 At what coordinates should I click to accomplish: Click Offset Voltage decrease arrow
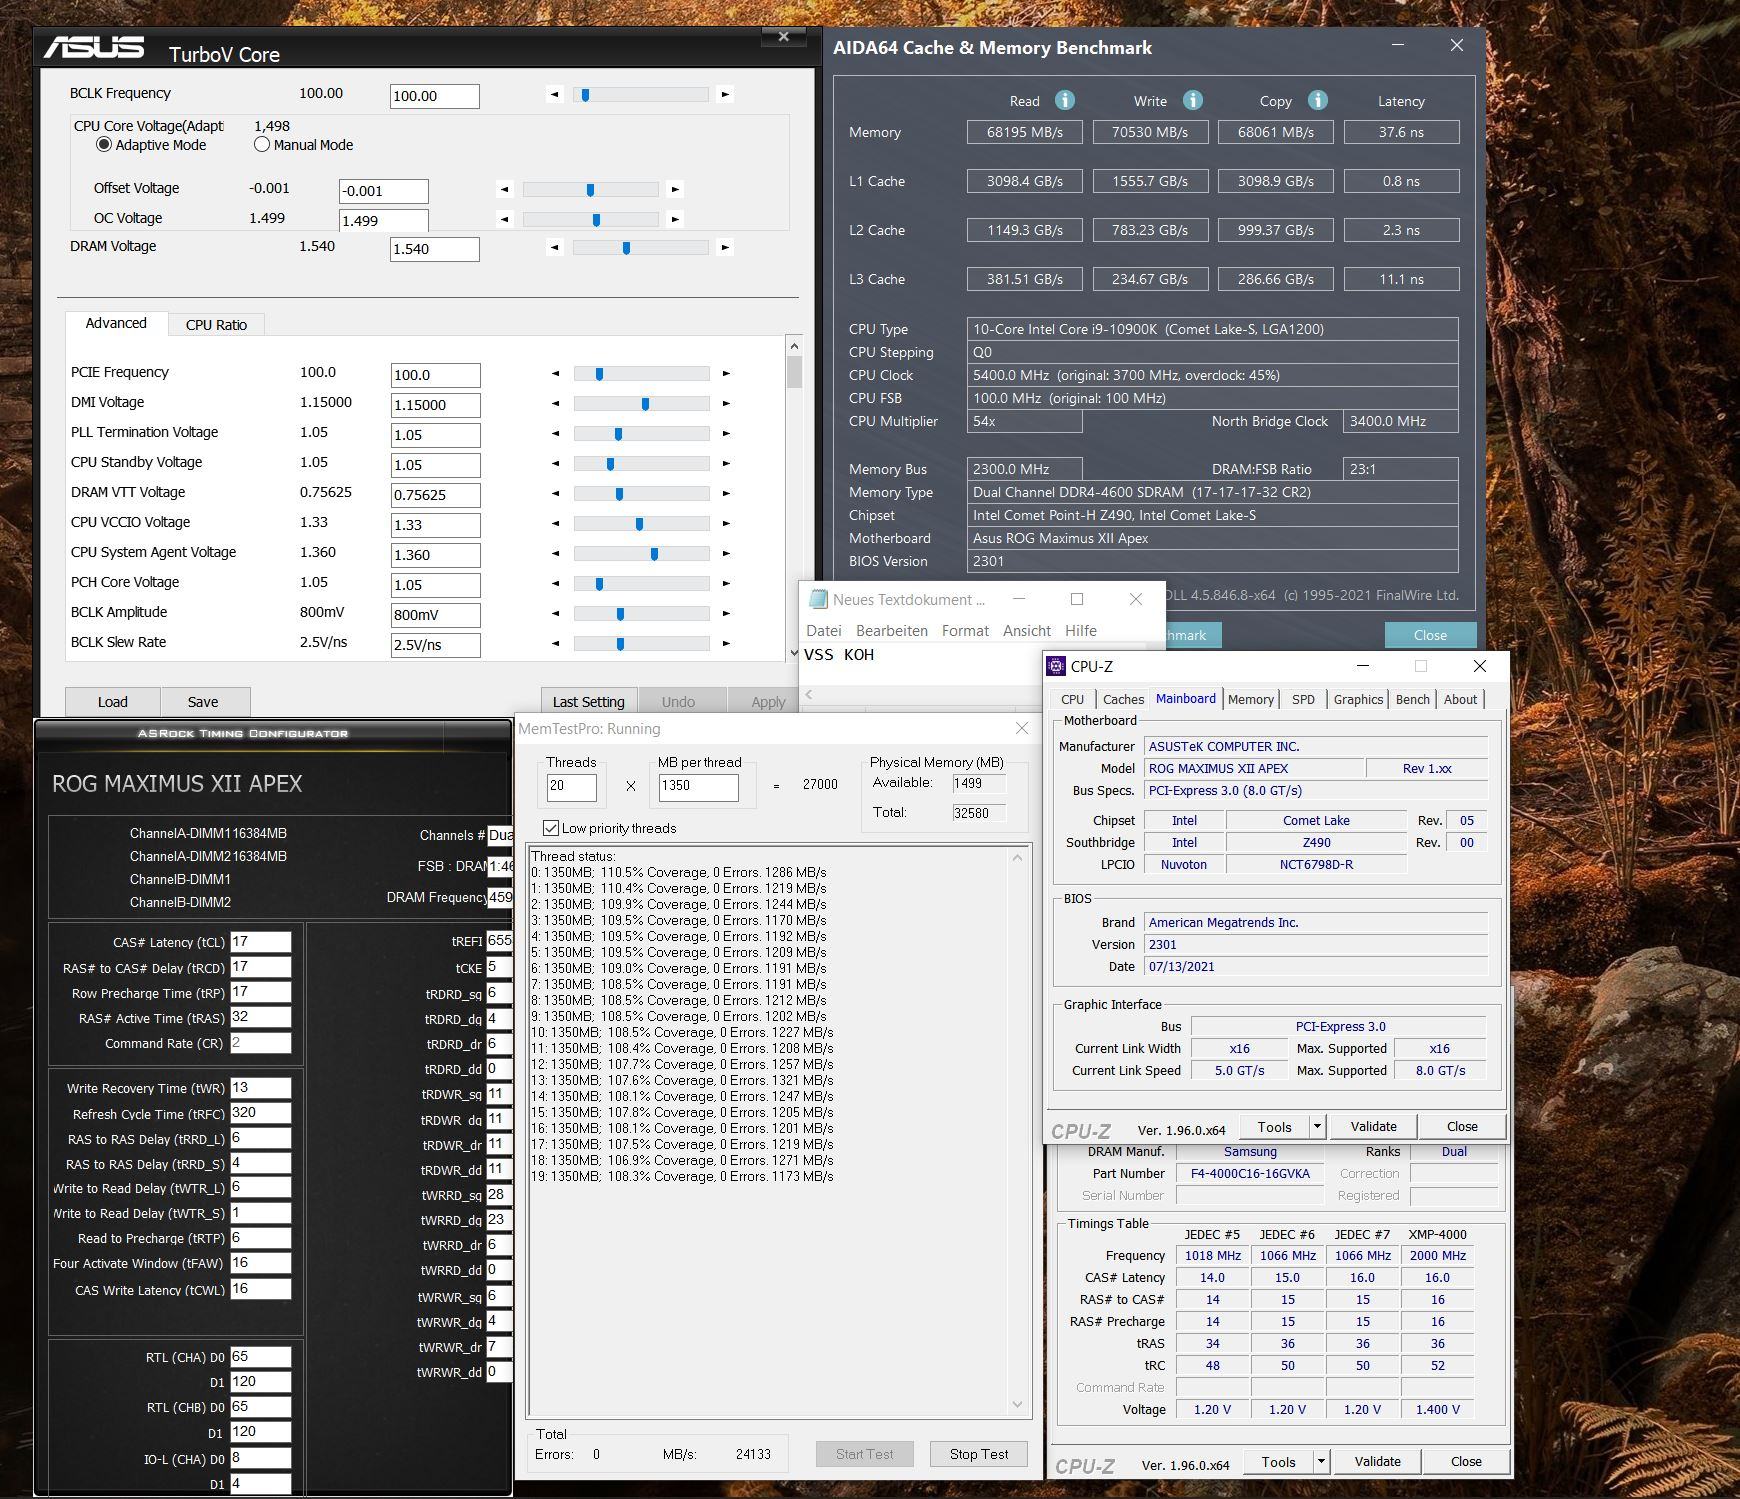coord(505,189)
